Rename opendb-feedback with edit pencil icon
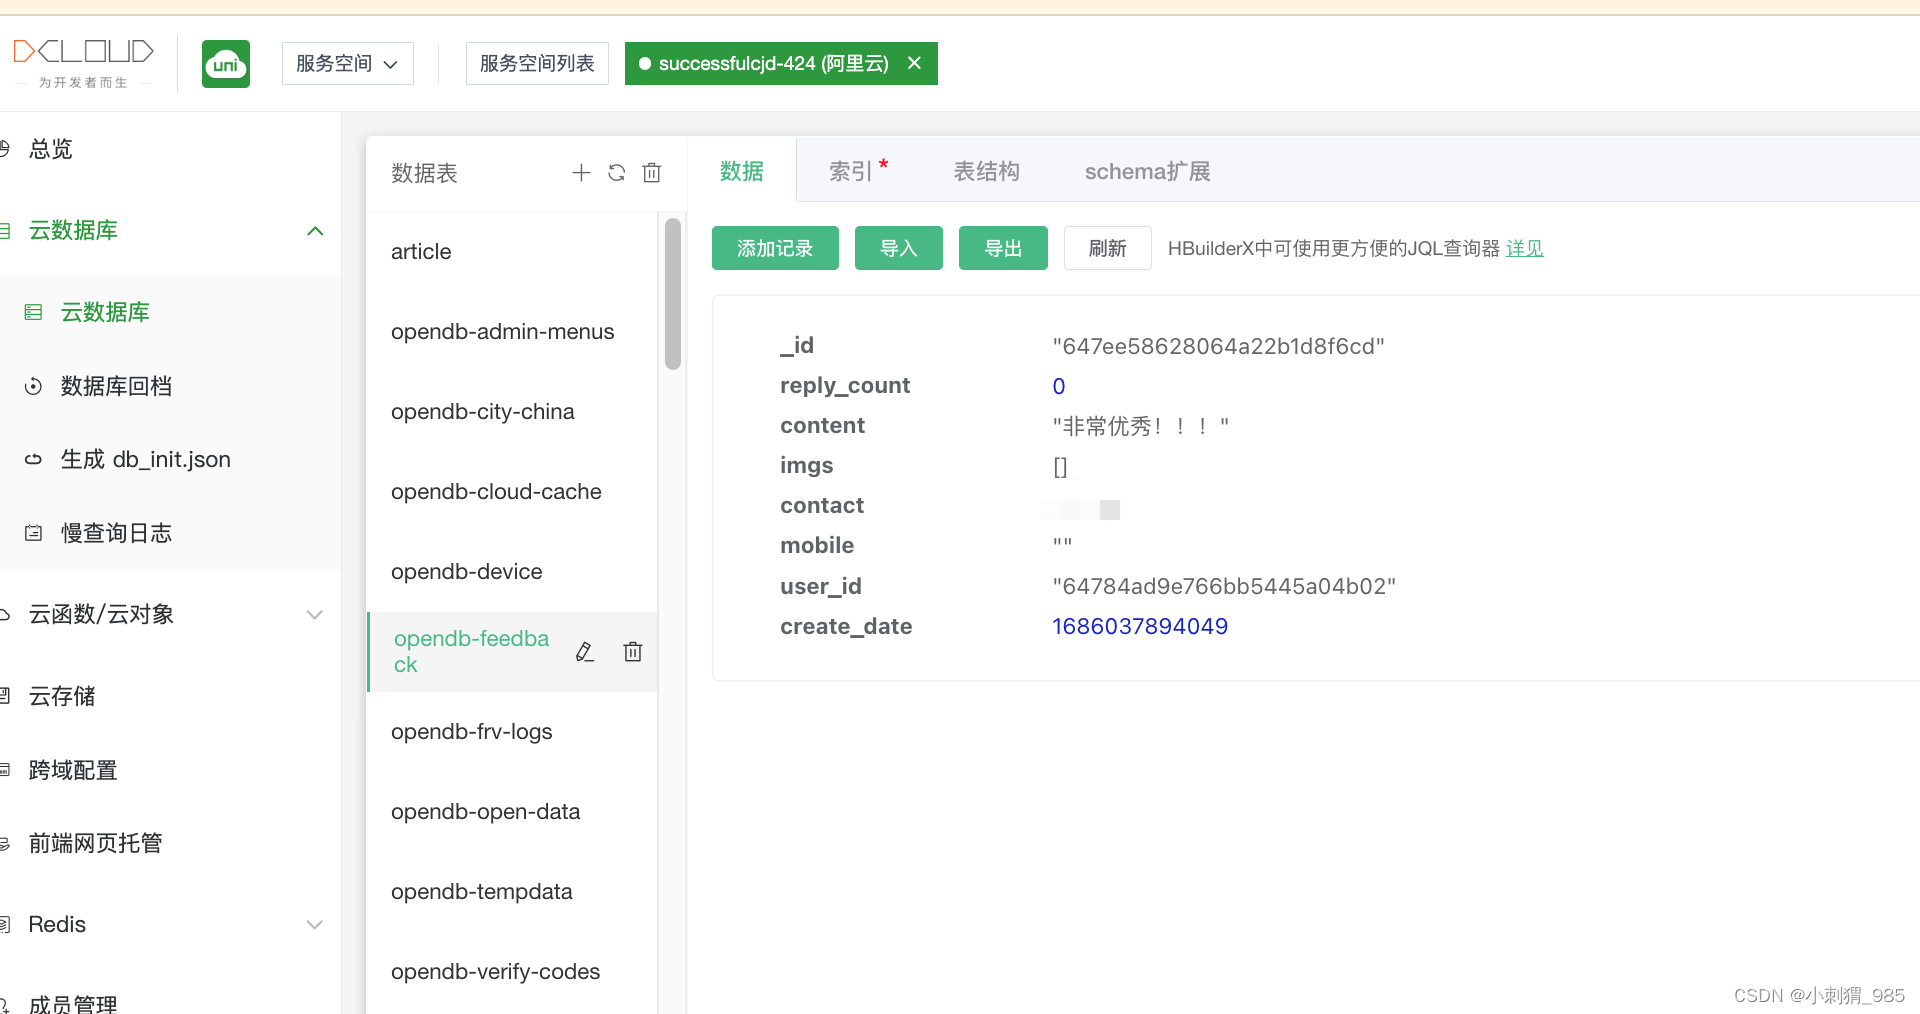This screenshot has width=1920, height=1014. point(585,652)
